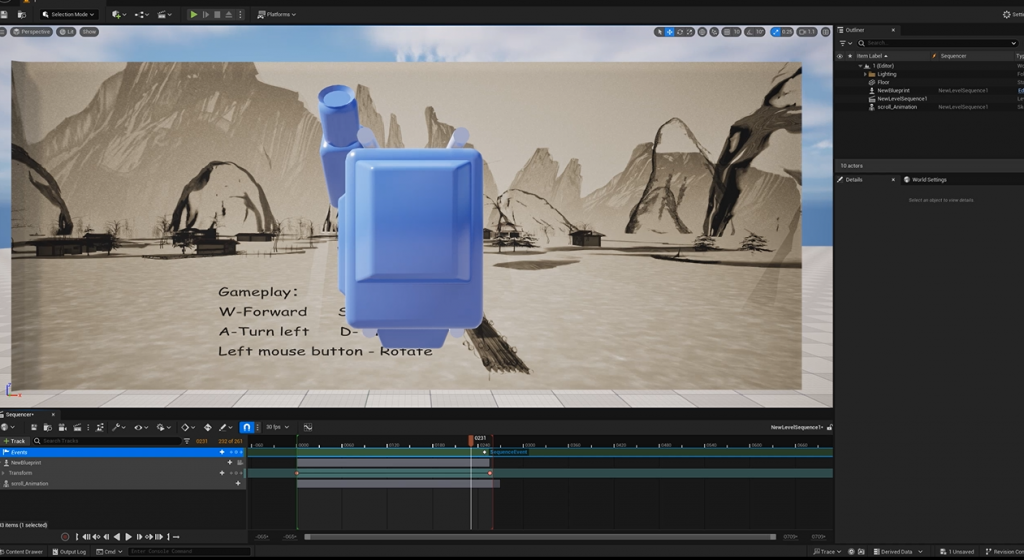Open the Outliner filter dropdown
This screenshot has height=560, width=1024.
click(845, 43)
